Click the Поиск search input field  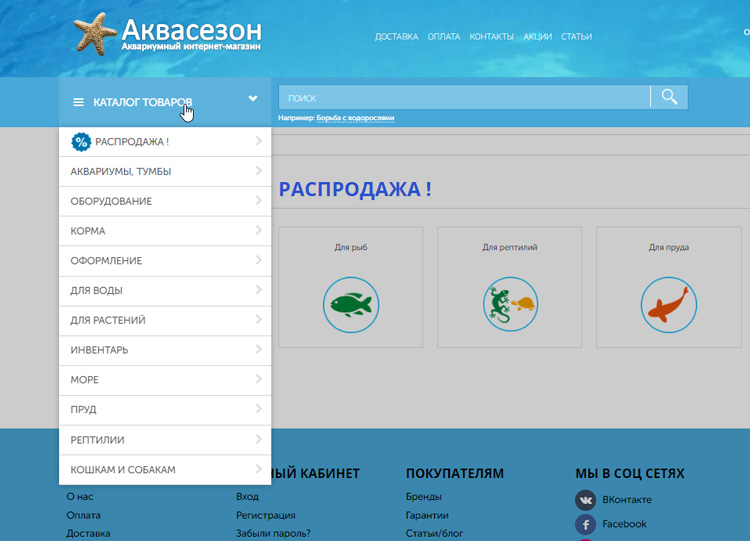point(464,98)
